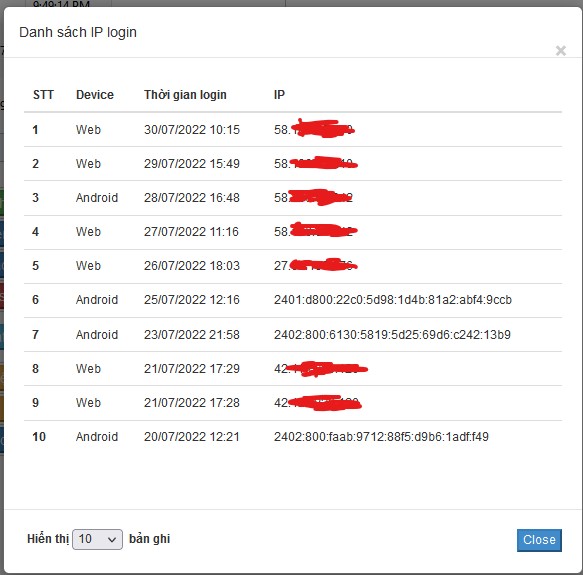Click row number 1 in STT column
The width and height of the screenshot is (583, 575).
point(35,130)
